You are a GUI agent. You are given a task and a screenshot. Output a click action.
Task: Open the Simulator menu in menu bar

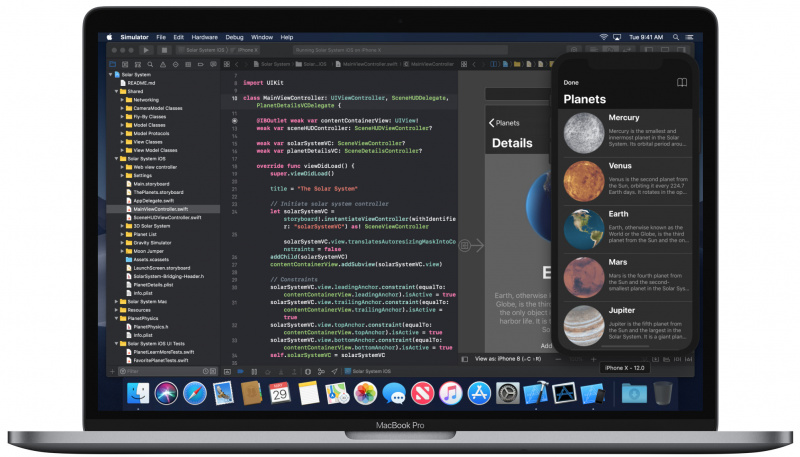[134, 37]
